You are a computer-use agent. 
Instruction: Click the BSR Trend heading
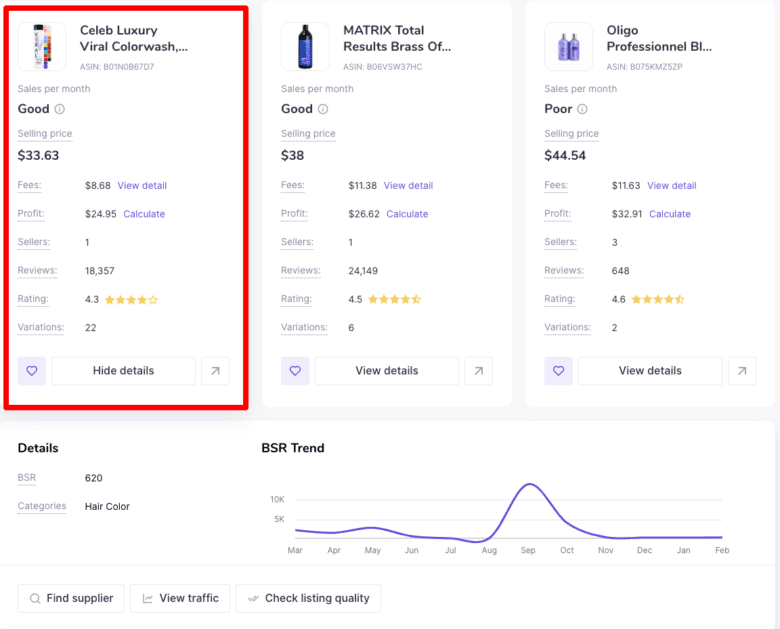tap(292, 448)
